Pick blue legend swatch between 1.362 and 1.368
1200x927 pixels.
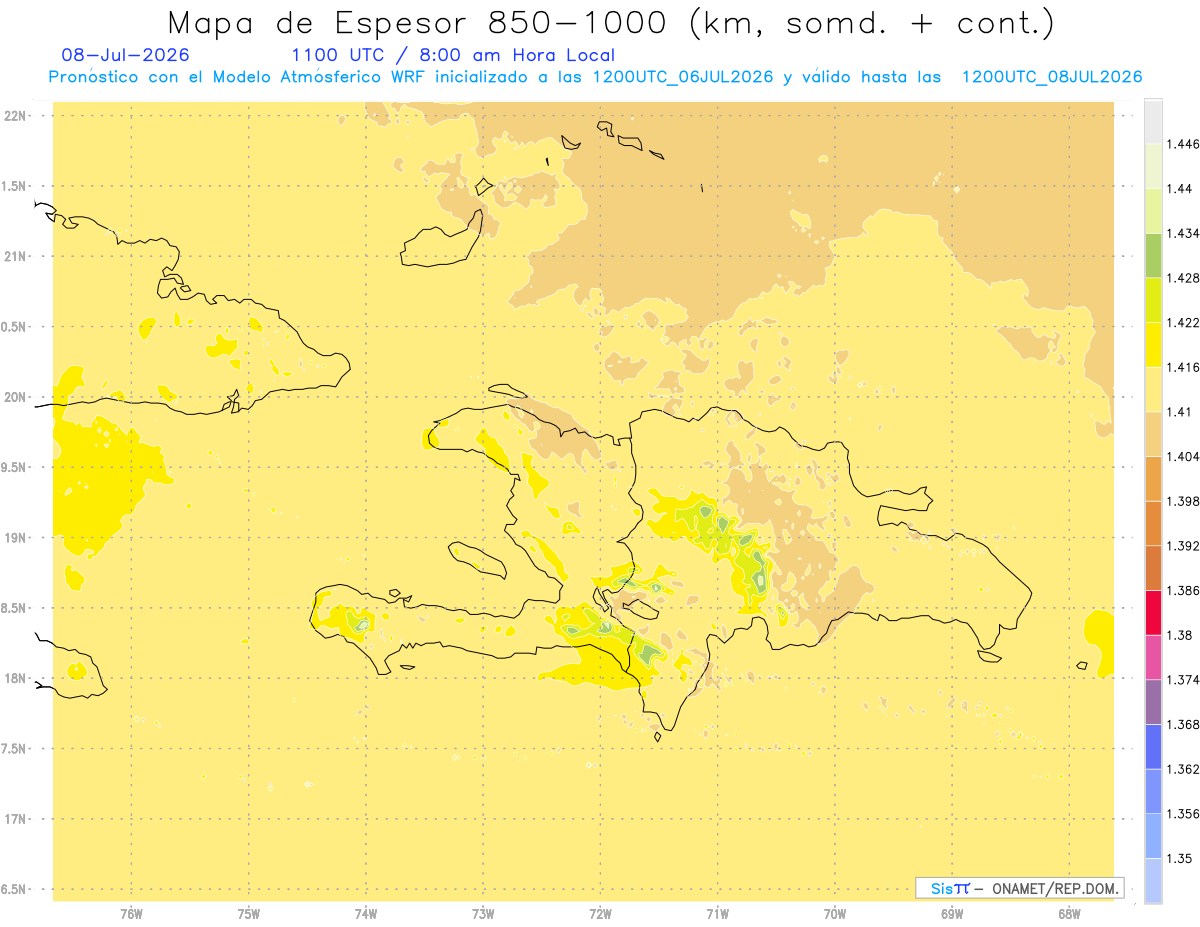coord(1153,747)
